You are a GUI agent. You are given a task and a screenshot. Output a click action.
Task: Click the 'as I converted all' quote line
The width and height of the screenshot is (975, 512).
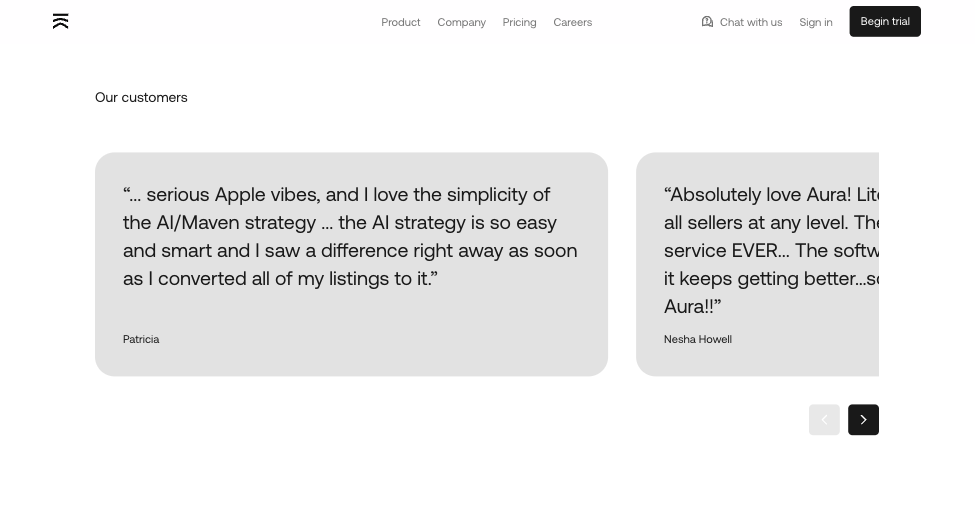point(280,278)
